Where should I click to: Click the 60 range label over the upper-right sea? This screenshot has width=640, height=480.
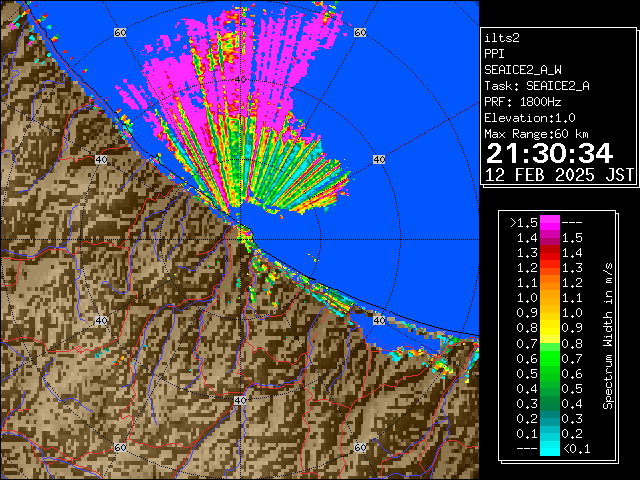(360, 33)
